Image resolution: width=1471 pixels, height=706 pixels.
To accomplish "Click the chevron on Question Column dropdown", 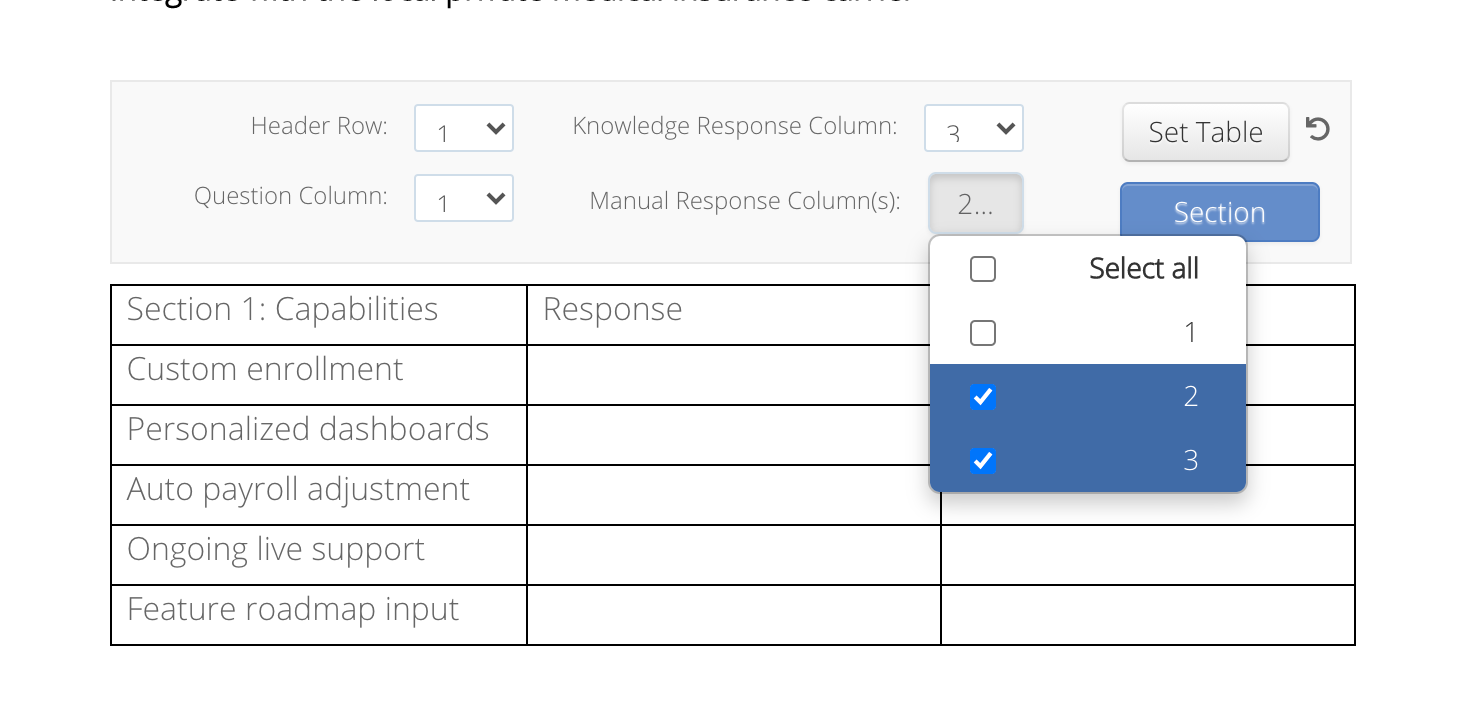I will pos(495,198).
